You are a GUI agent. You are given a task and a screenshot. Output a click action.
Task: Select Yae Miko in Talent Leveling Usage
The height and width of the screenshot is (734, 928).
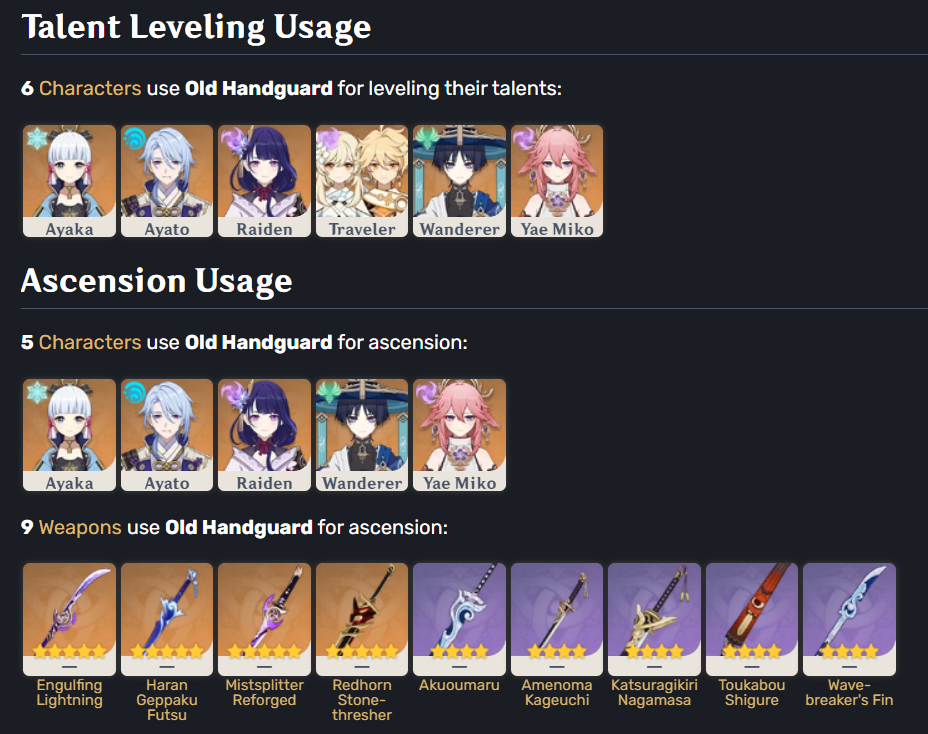(557, 180)
